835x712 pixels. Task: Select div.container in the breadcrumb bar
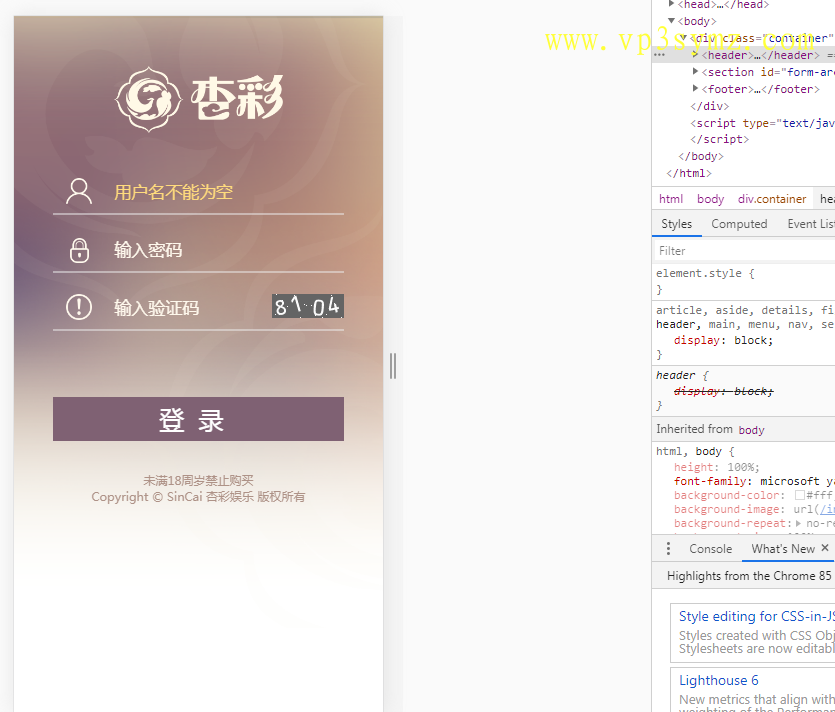pos(772,199)
